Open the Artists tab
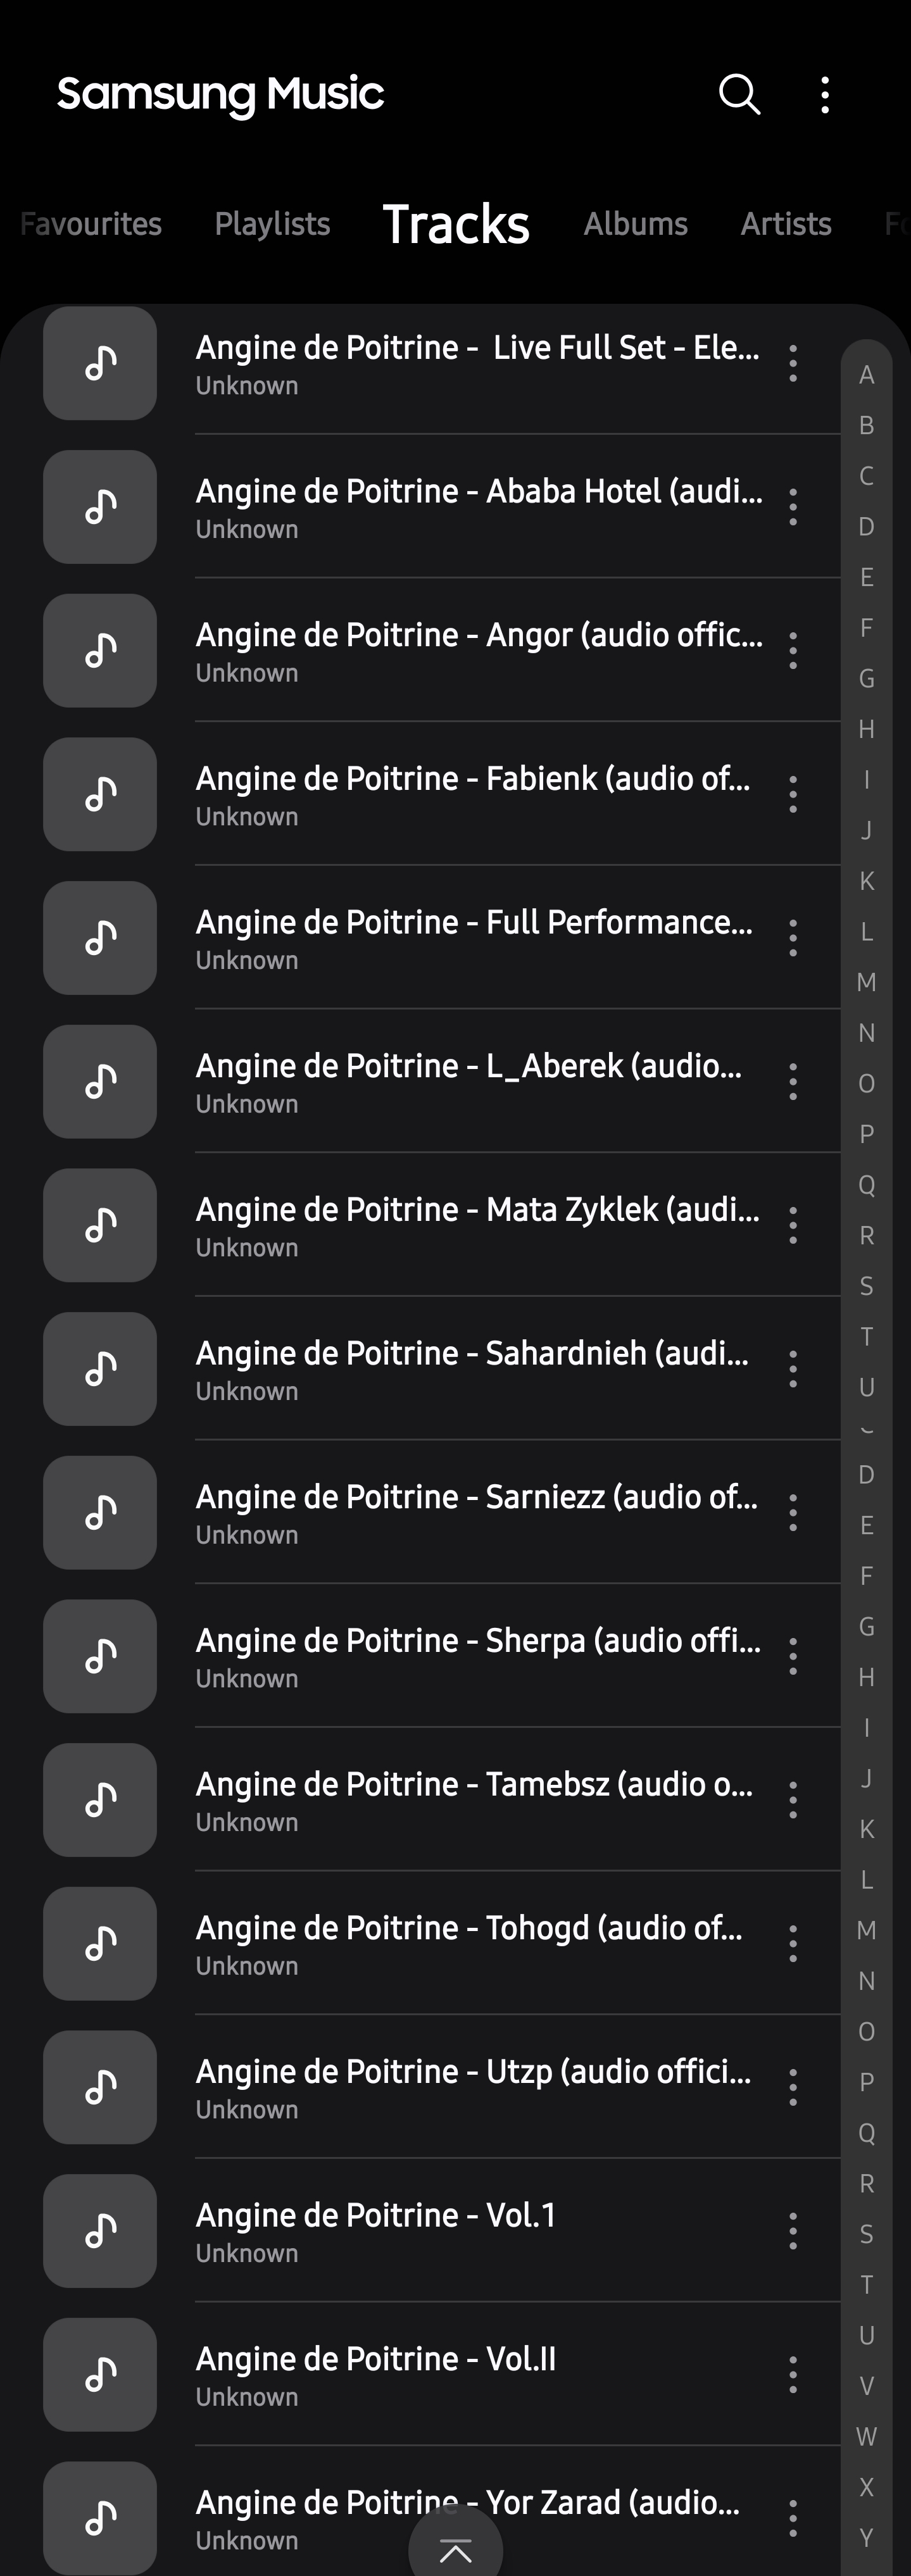The height and width of the screenshot is (2576, 911). coord(786,224)
